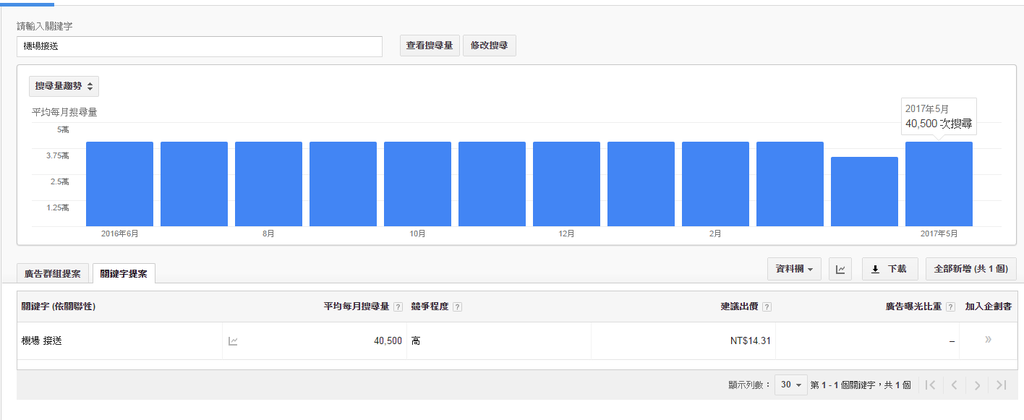Click the shorter April bar before 2017年5月
This screenshot has width=1024, height=420.
[864, 192]
